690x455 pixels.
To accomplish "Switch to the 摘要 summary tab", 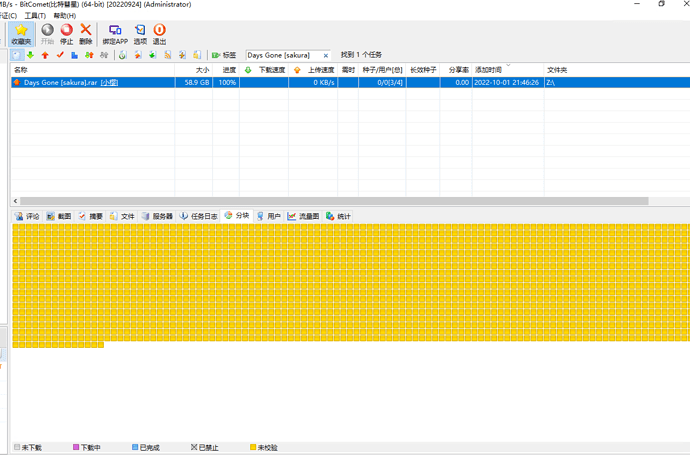I will [x=91, y=216].
